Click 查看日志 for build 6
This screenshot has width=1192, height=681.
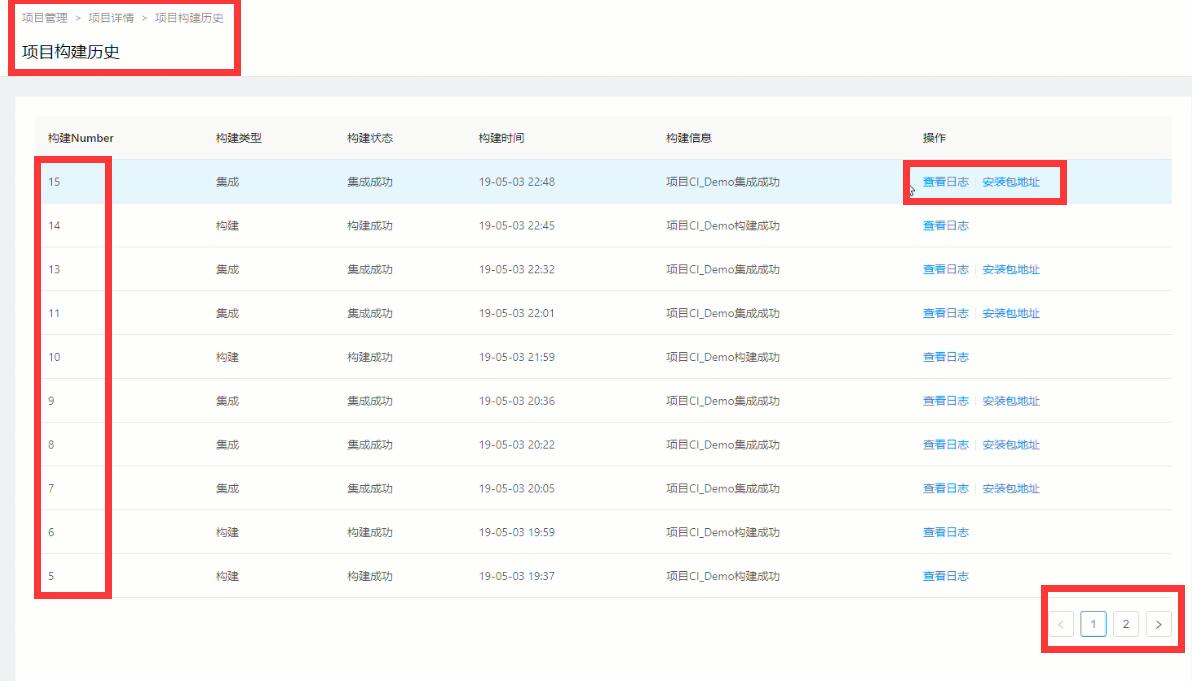point(946,532)
